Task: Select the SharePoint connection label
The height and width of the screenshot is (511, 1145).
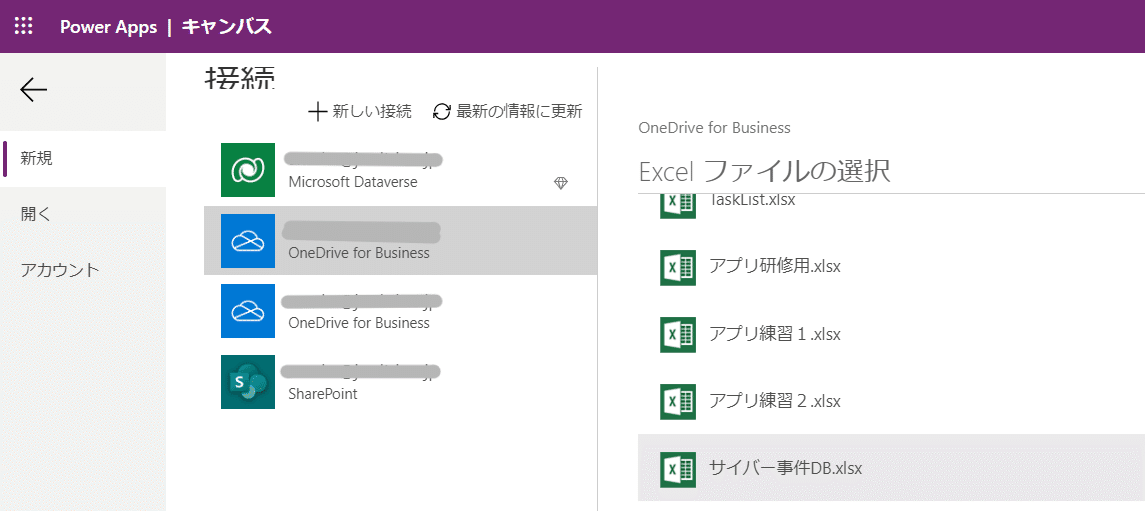Action: 323,394
